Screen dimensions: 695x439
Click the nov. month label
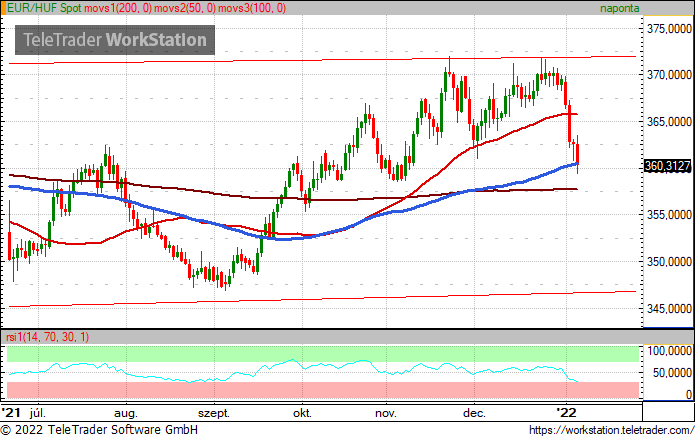coord(386,414)
